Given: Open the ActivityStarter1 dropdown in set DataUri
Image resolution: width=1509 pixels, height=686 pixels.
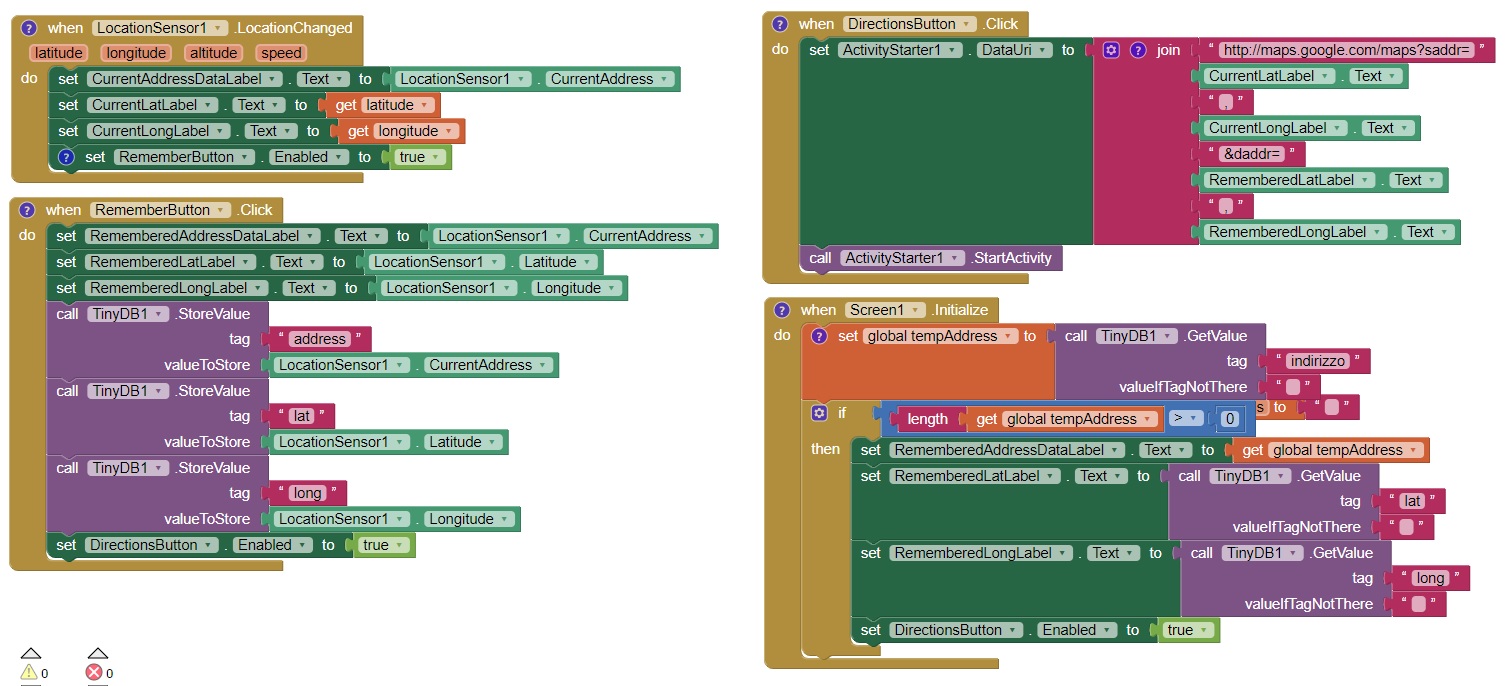Looking at the screenshot, I should coord(955,50).
